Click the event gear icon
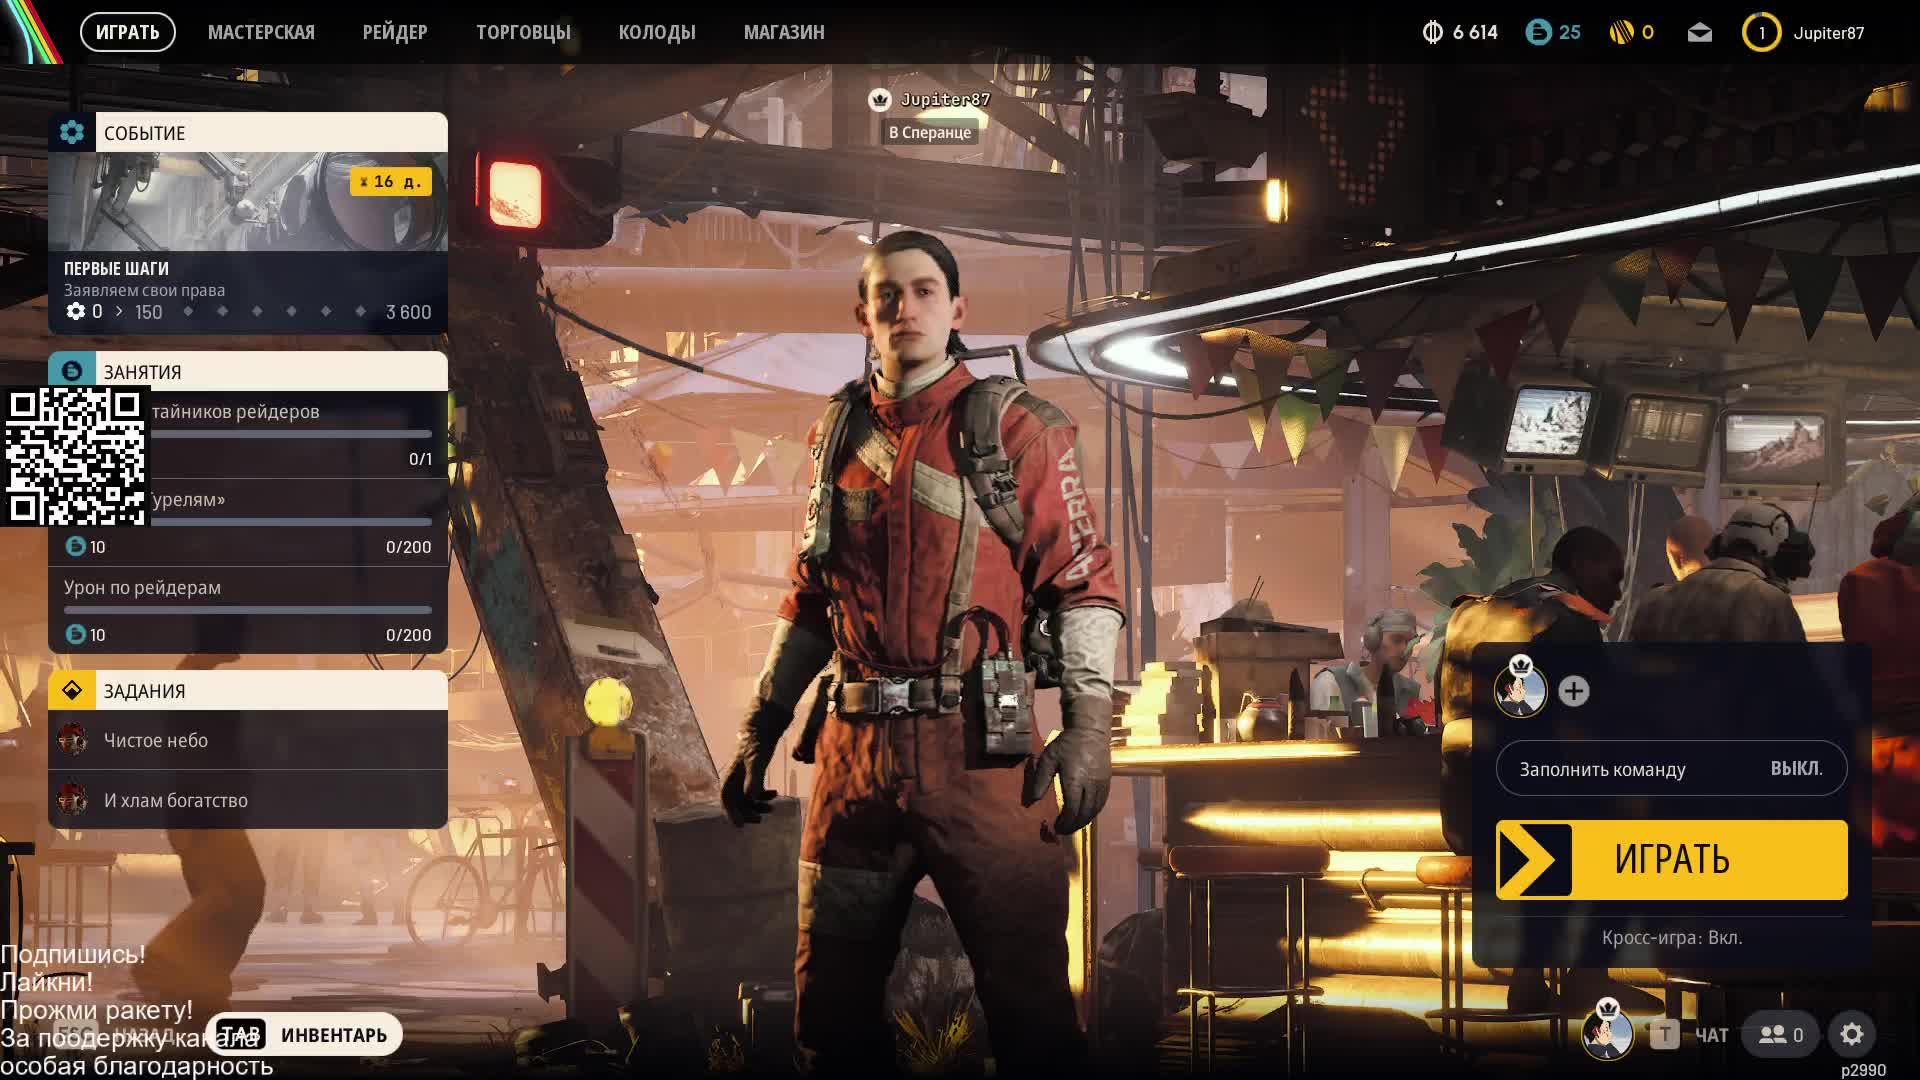Viewport: 1920px width, 1080px height. click(72, 132)
